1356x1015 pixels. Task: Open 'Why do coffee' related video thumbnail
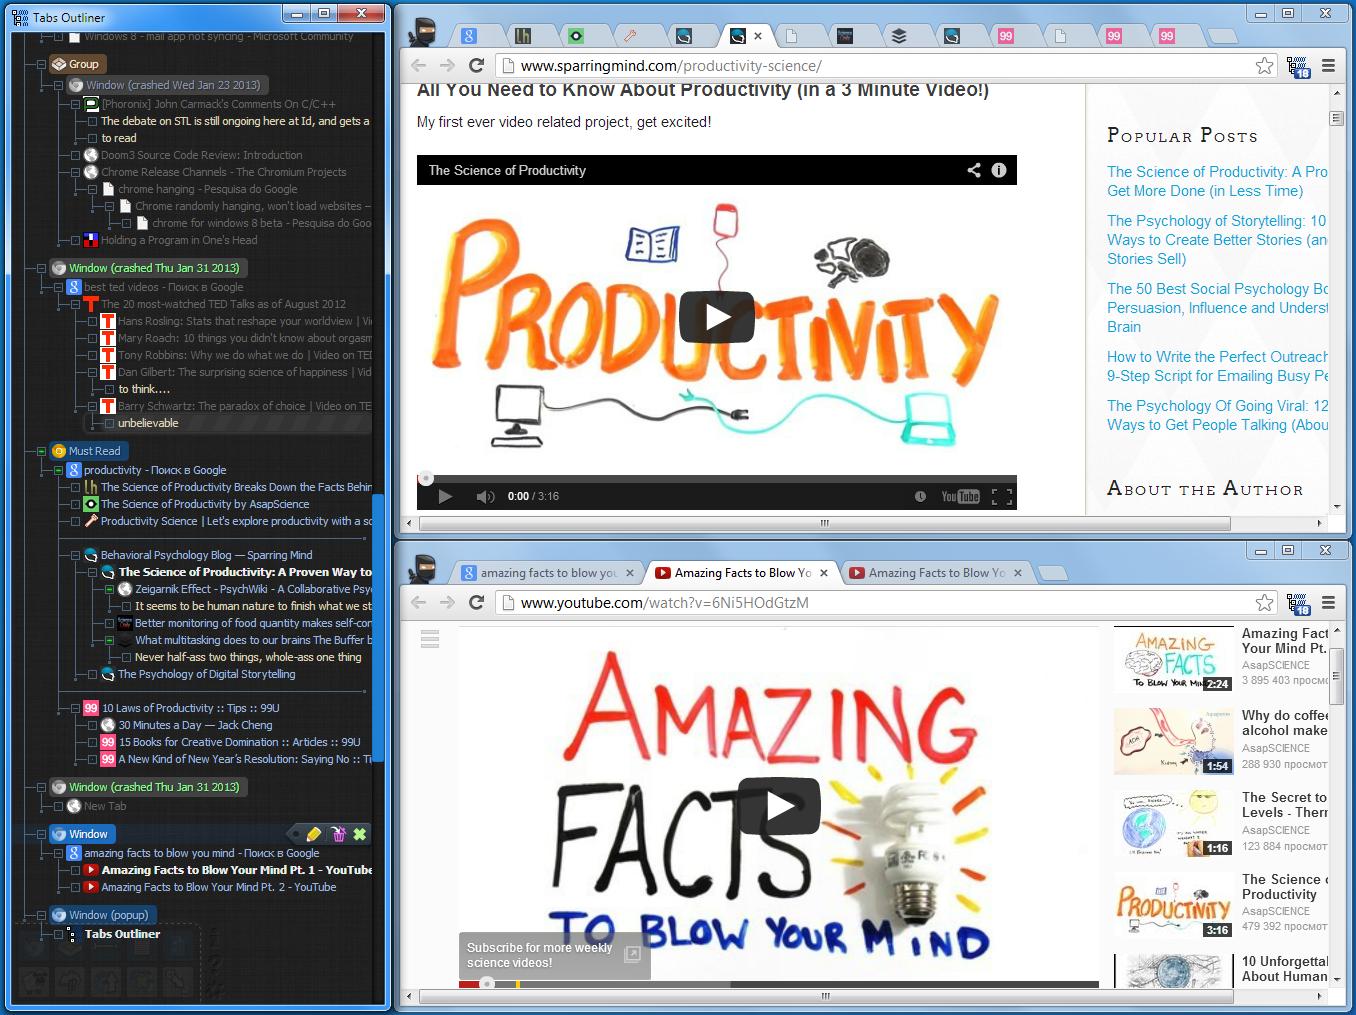(x=1173, y=741)
